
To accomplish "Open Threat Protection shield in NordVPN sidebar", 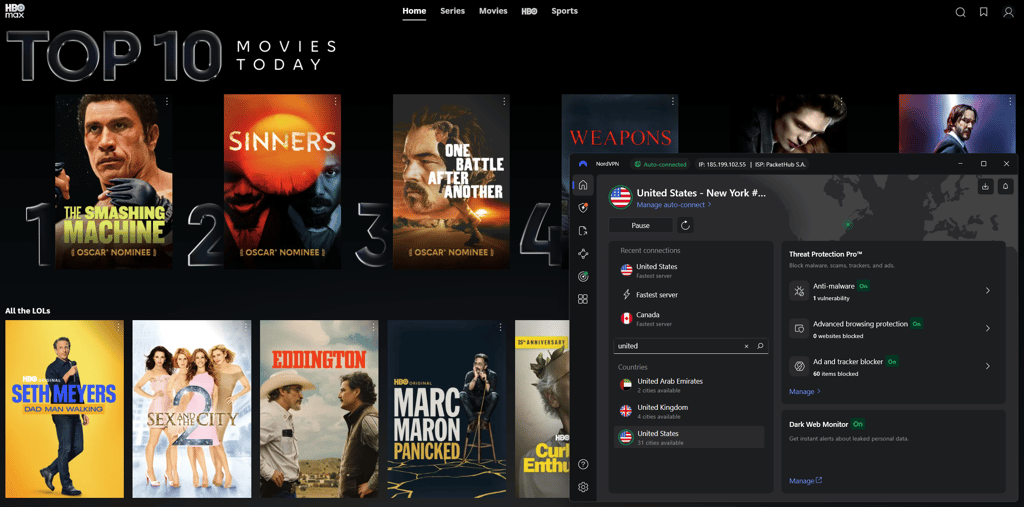I will (583, 208).
